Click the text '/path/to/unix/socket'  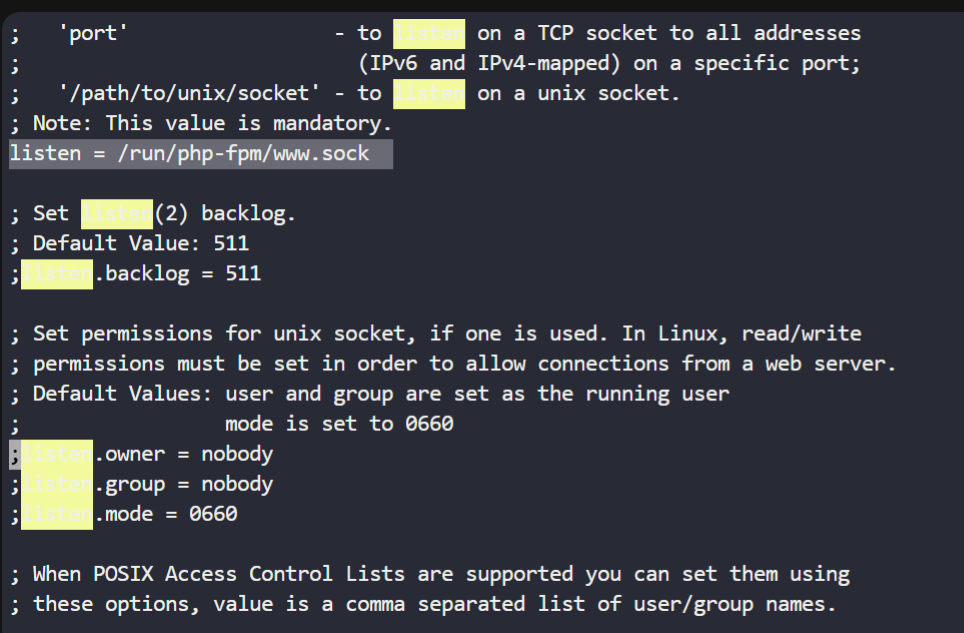coord(189,94)
